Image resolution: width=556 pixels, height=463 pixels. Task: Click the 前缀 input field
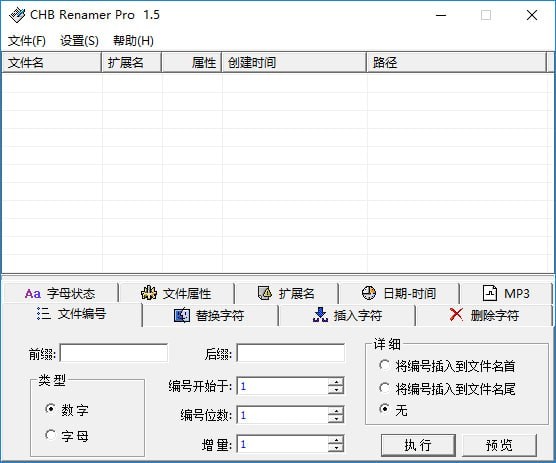coord(113,353)
